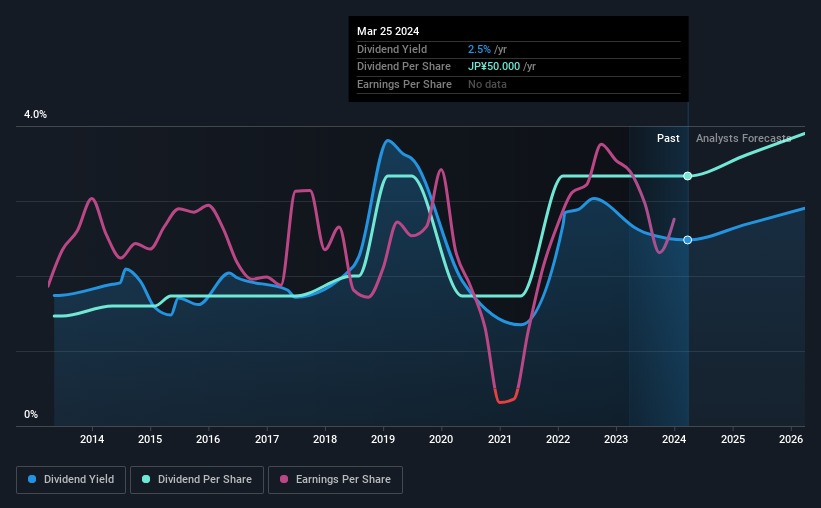Click the 4.0% y-axis label
Viewport: 821px width, 508px height.
pos(35,114)
